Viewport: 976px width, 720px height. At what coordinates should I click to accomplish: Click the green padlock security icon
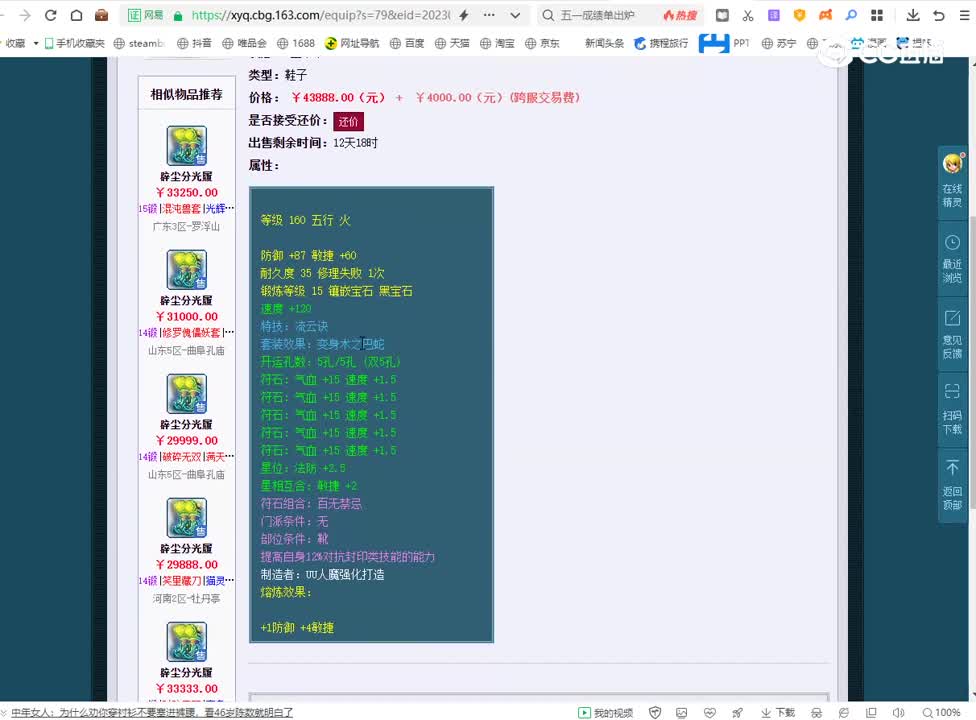click(x=178, y=16)
